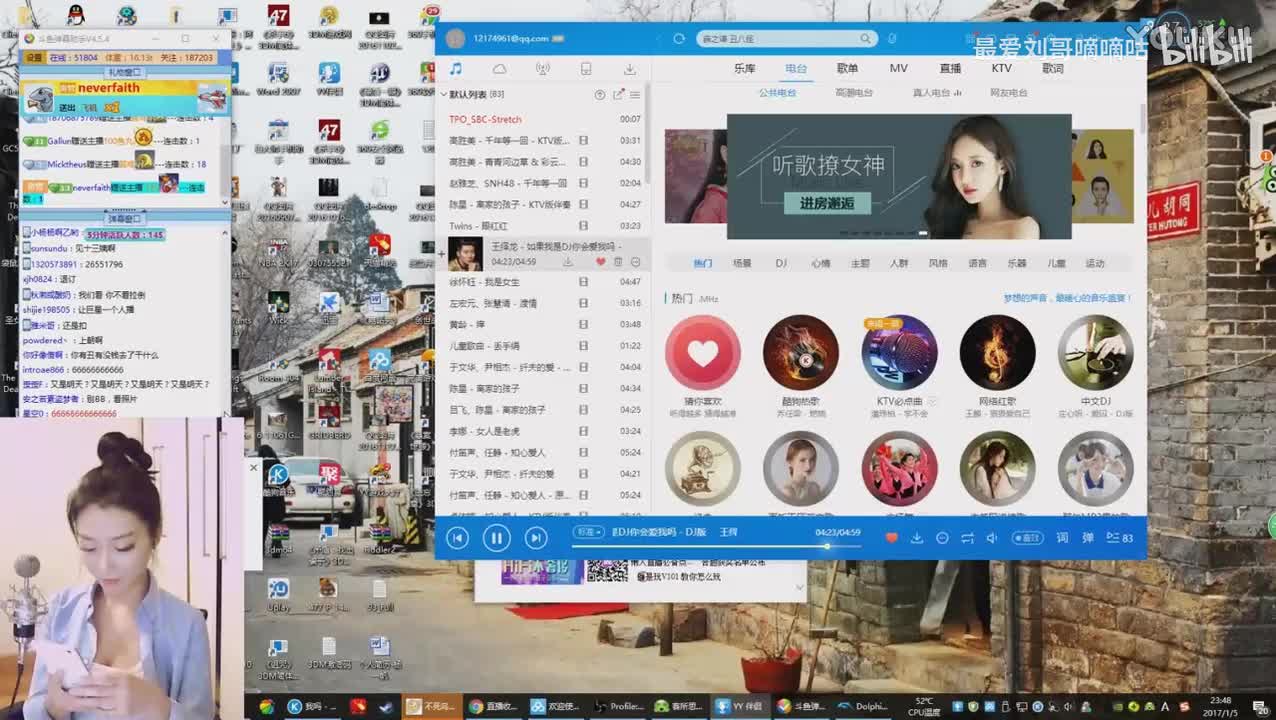Collapse the 默认列表 playlist
The height and width of the screenshot is (720, 1276).
point(444,95)
